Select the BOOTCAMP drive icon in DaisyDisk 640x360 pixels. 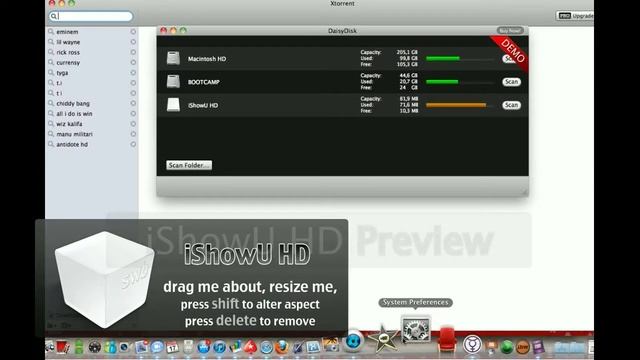(x=173, y=82)
